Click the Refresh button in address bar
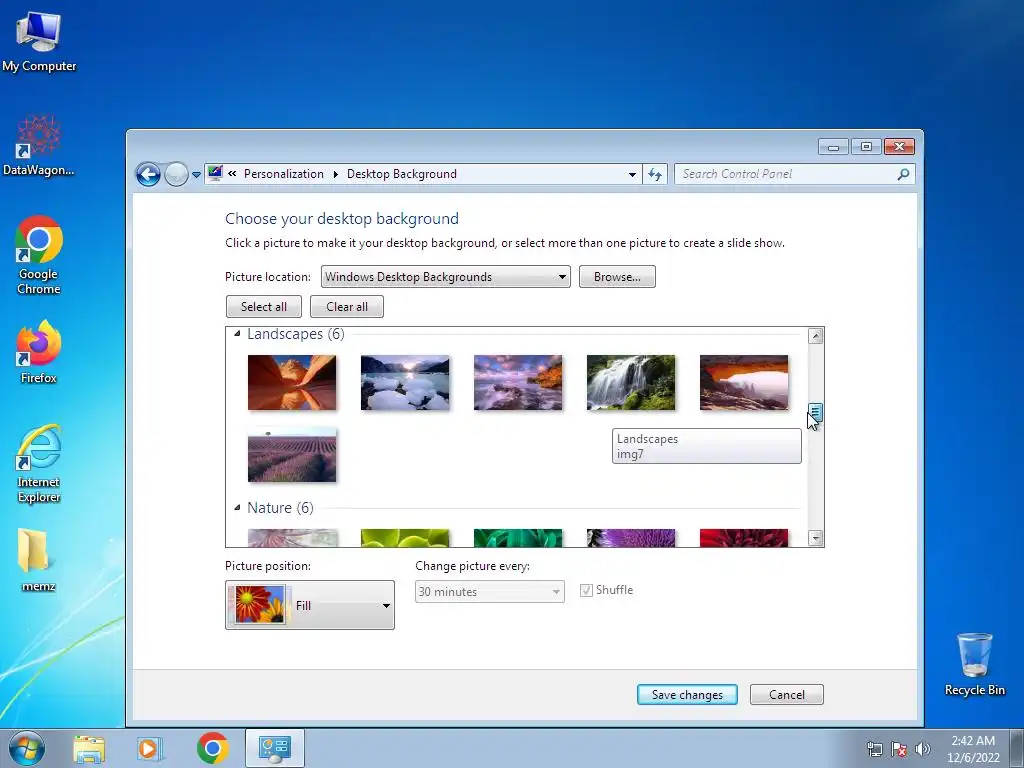1024x768 pixels. [x=655, y=174]
